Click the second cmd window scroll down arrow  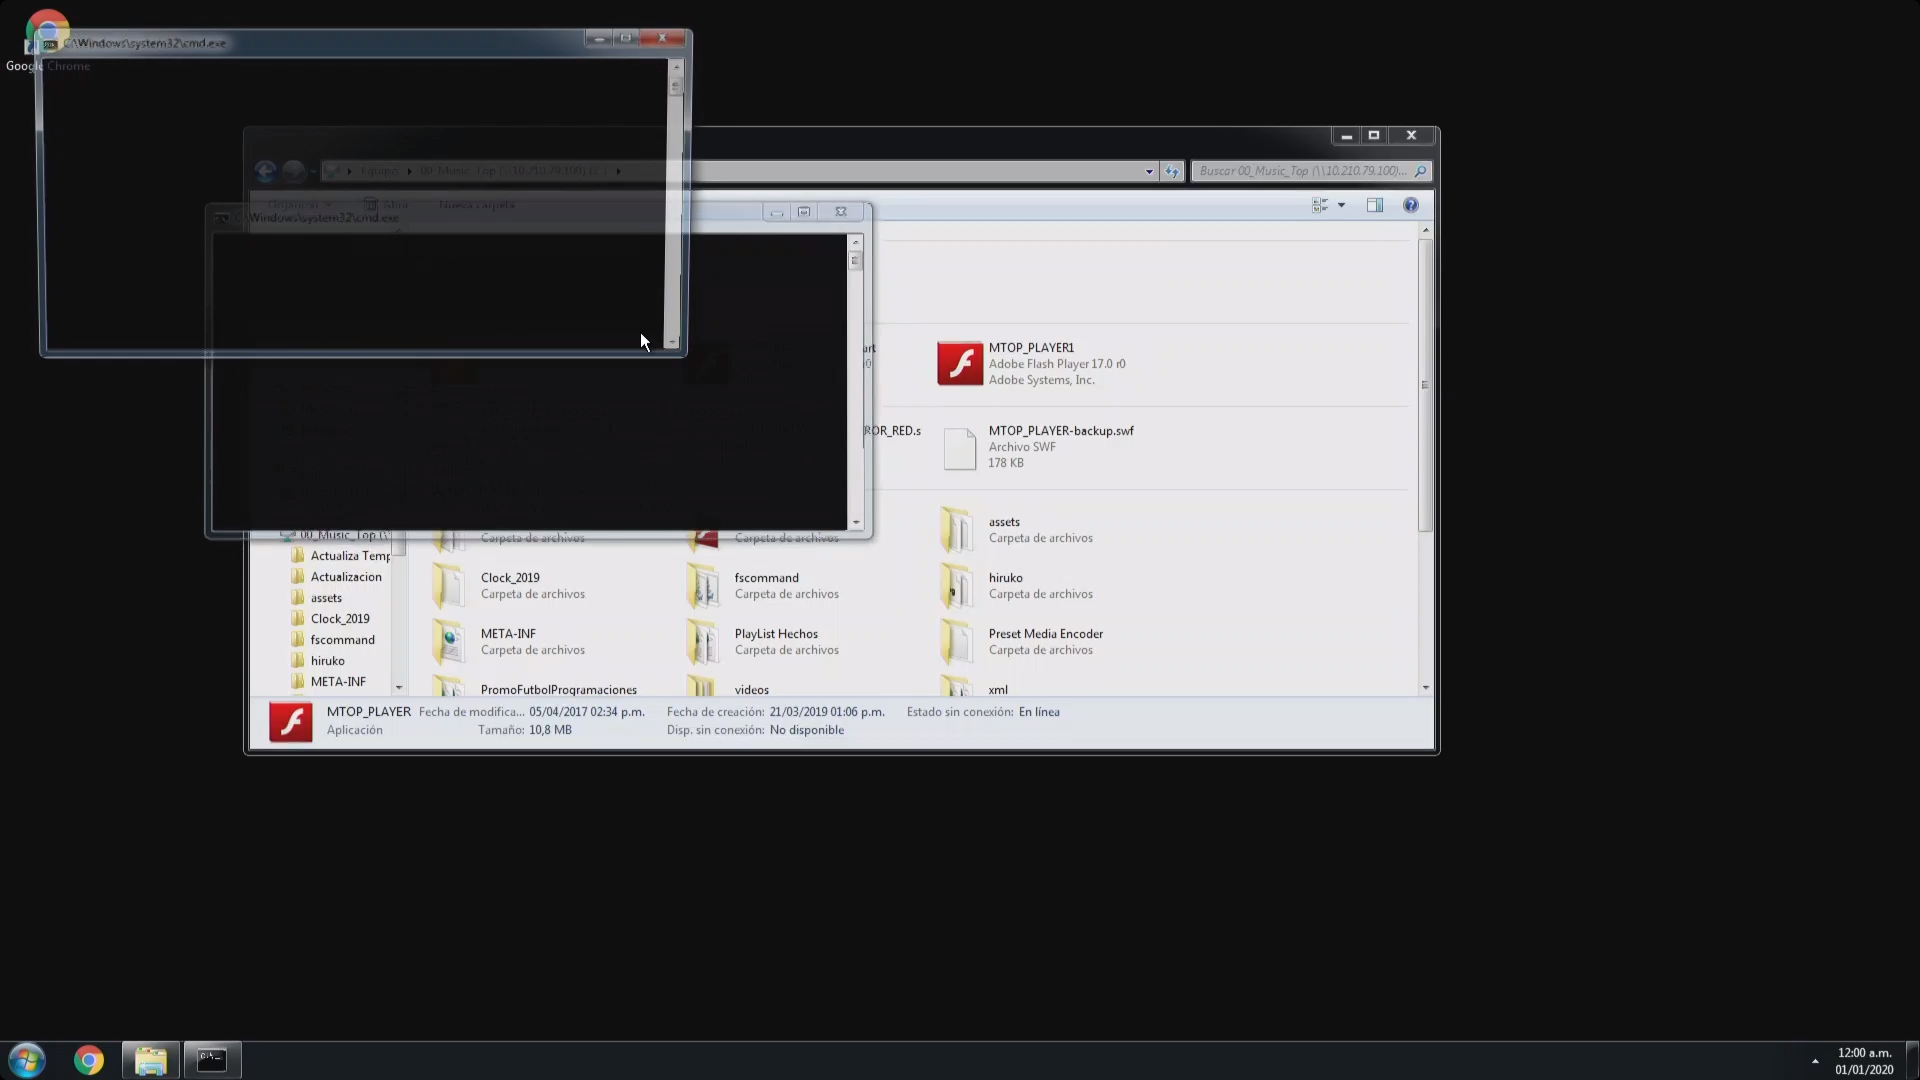click(856, 523)
